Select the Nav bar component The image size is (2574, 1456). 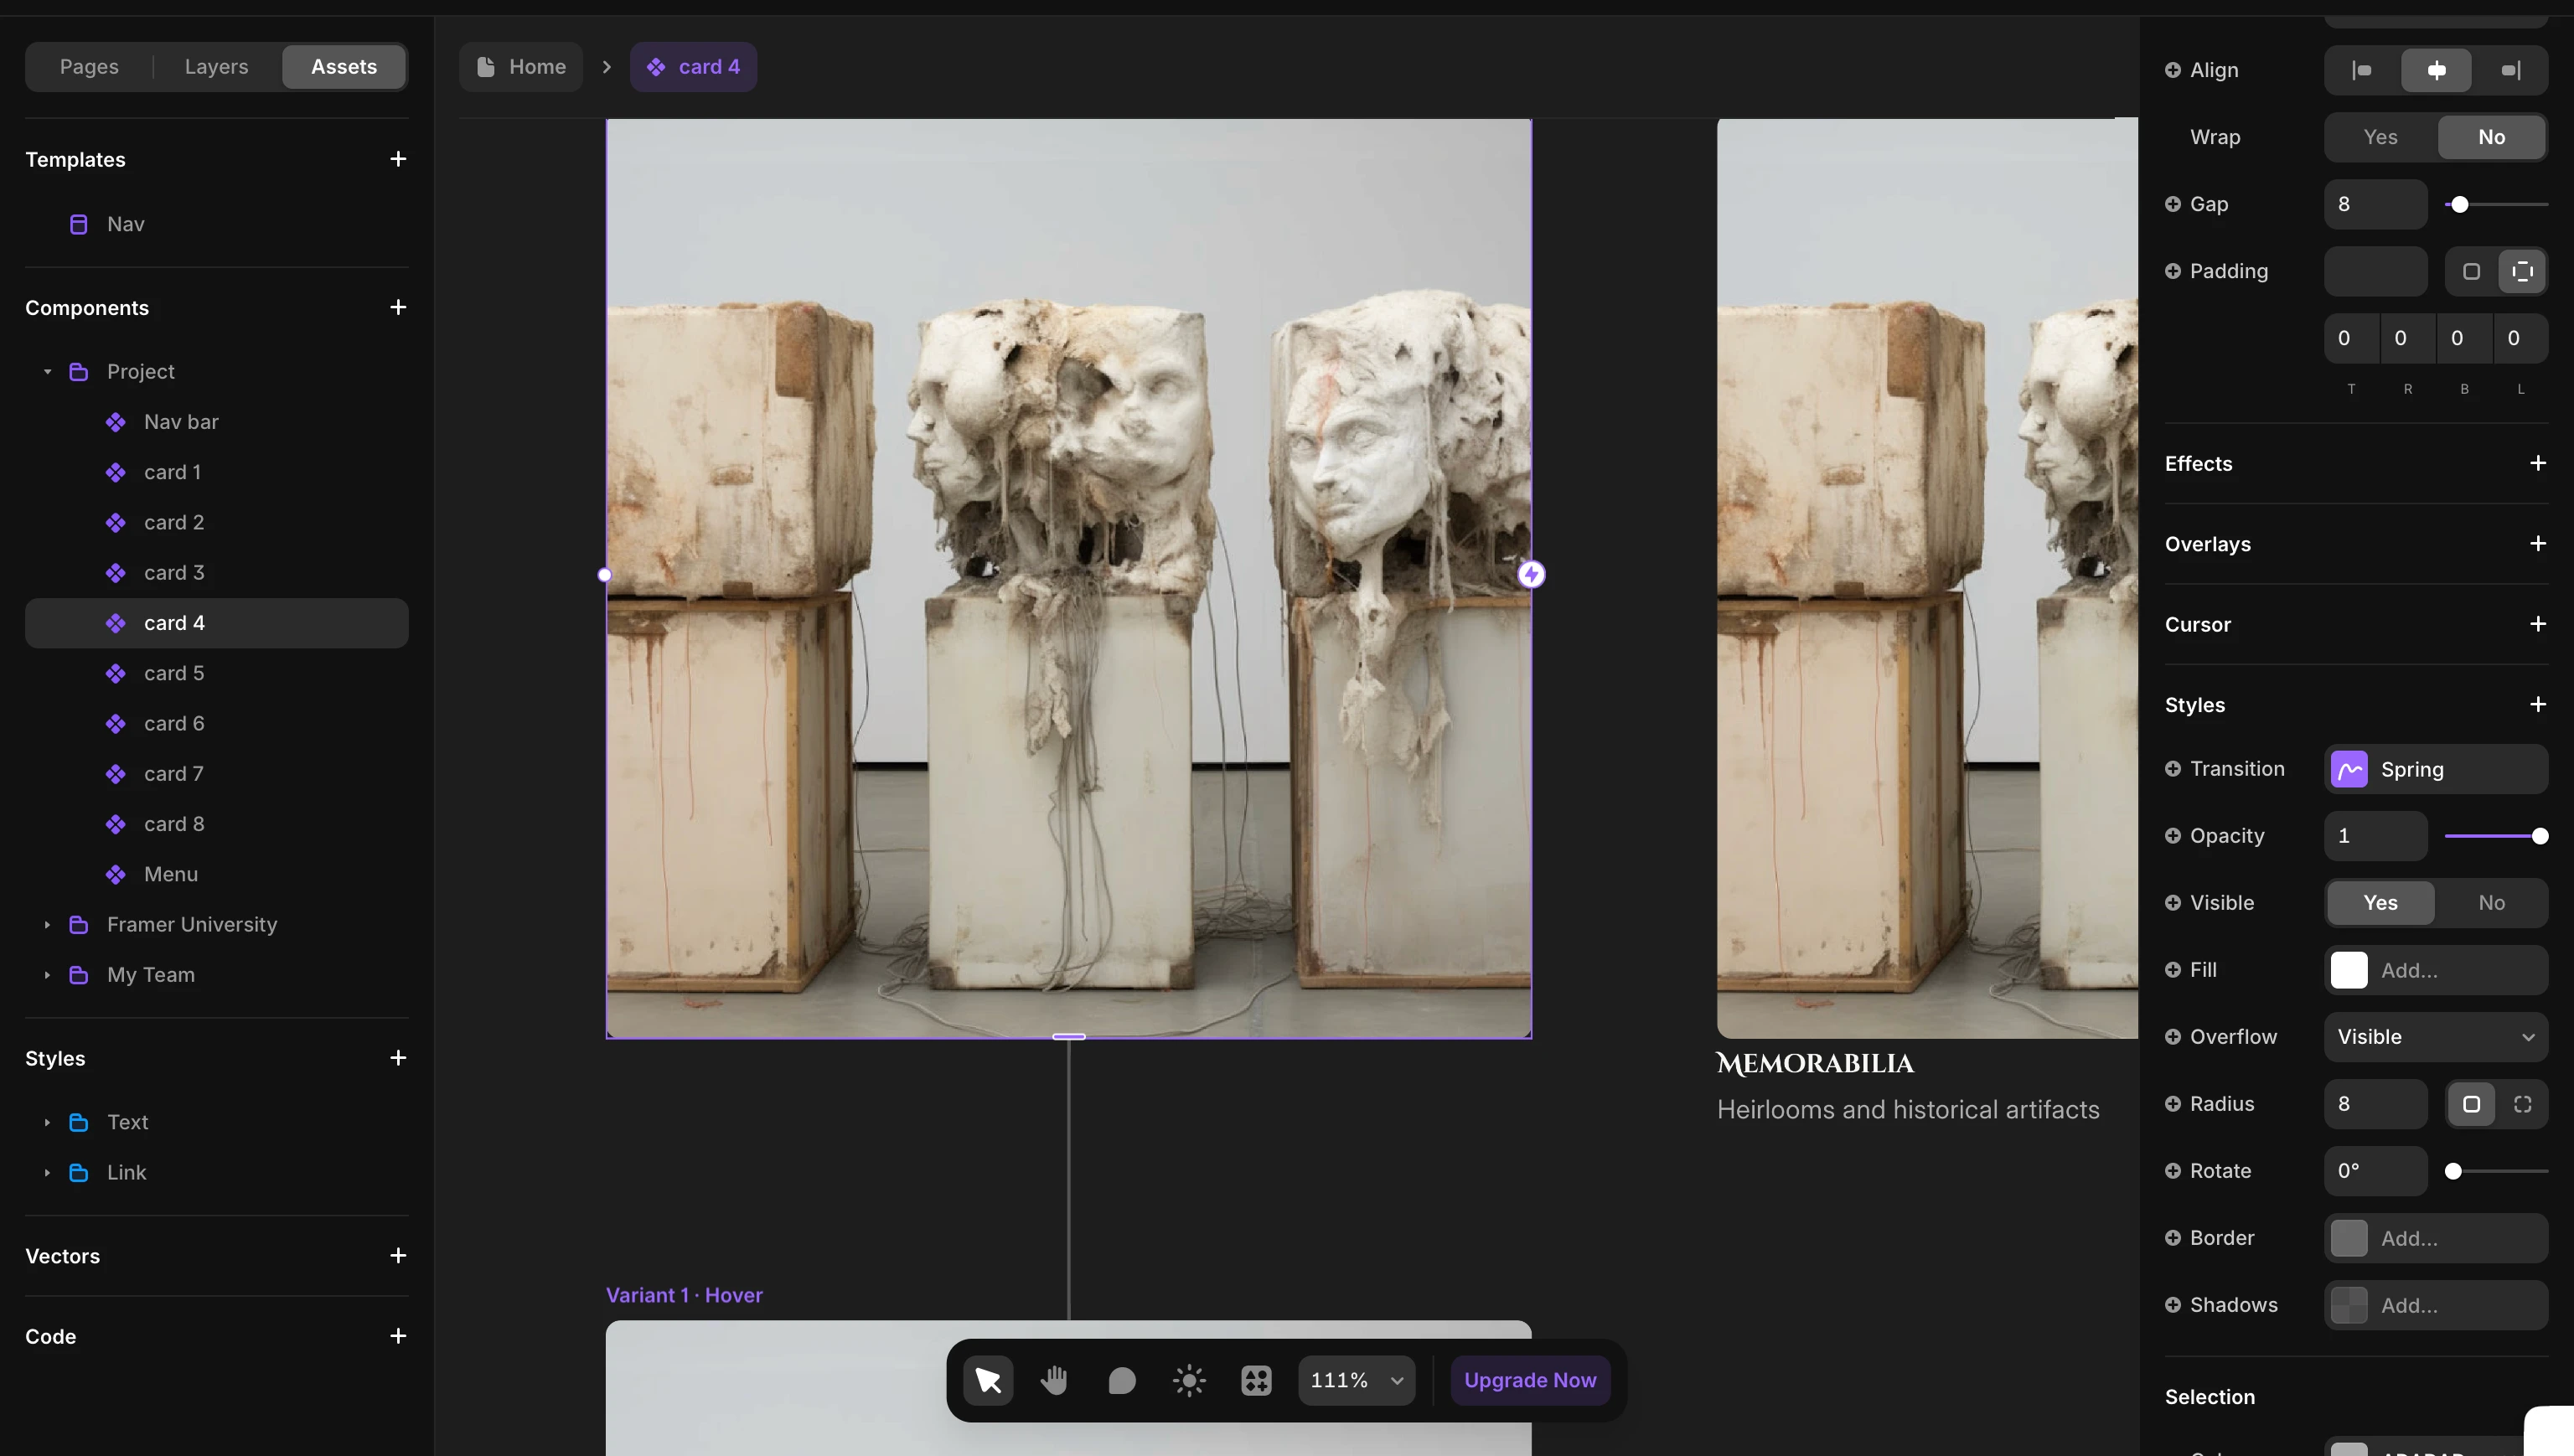pyautogui.click(x=217, y=422)
